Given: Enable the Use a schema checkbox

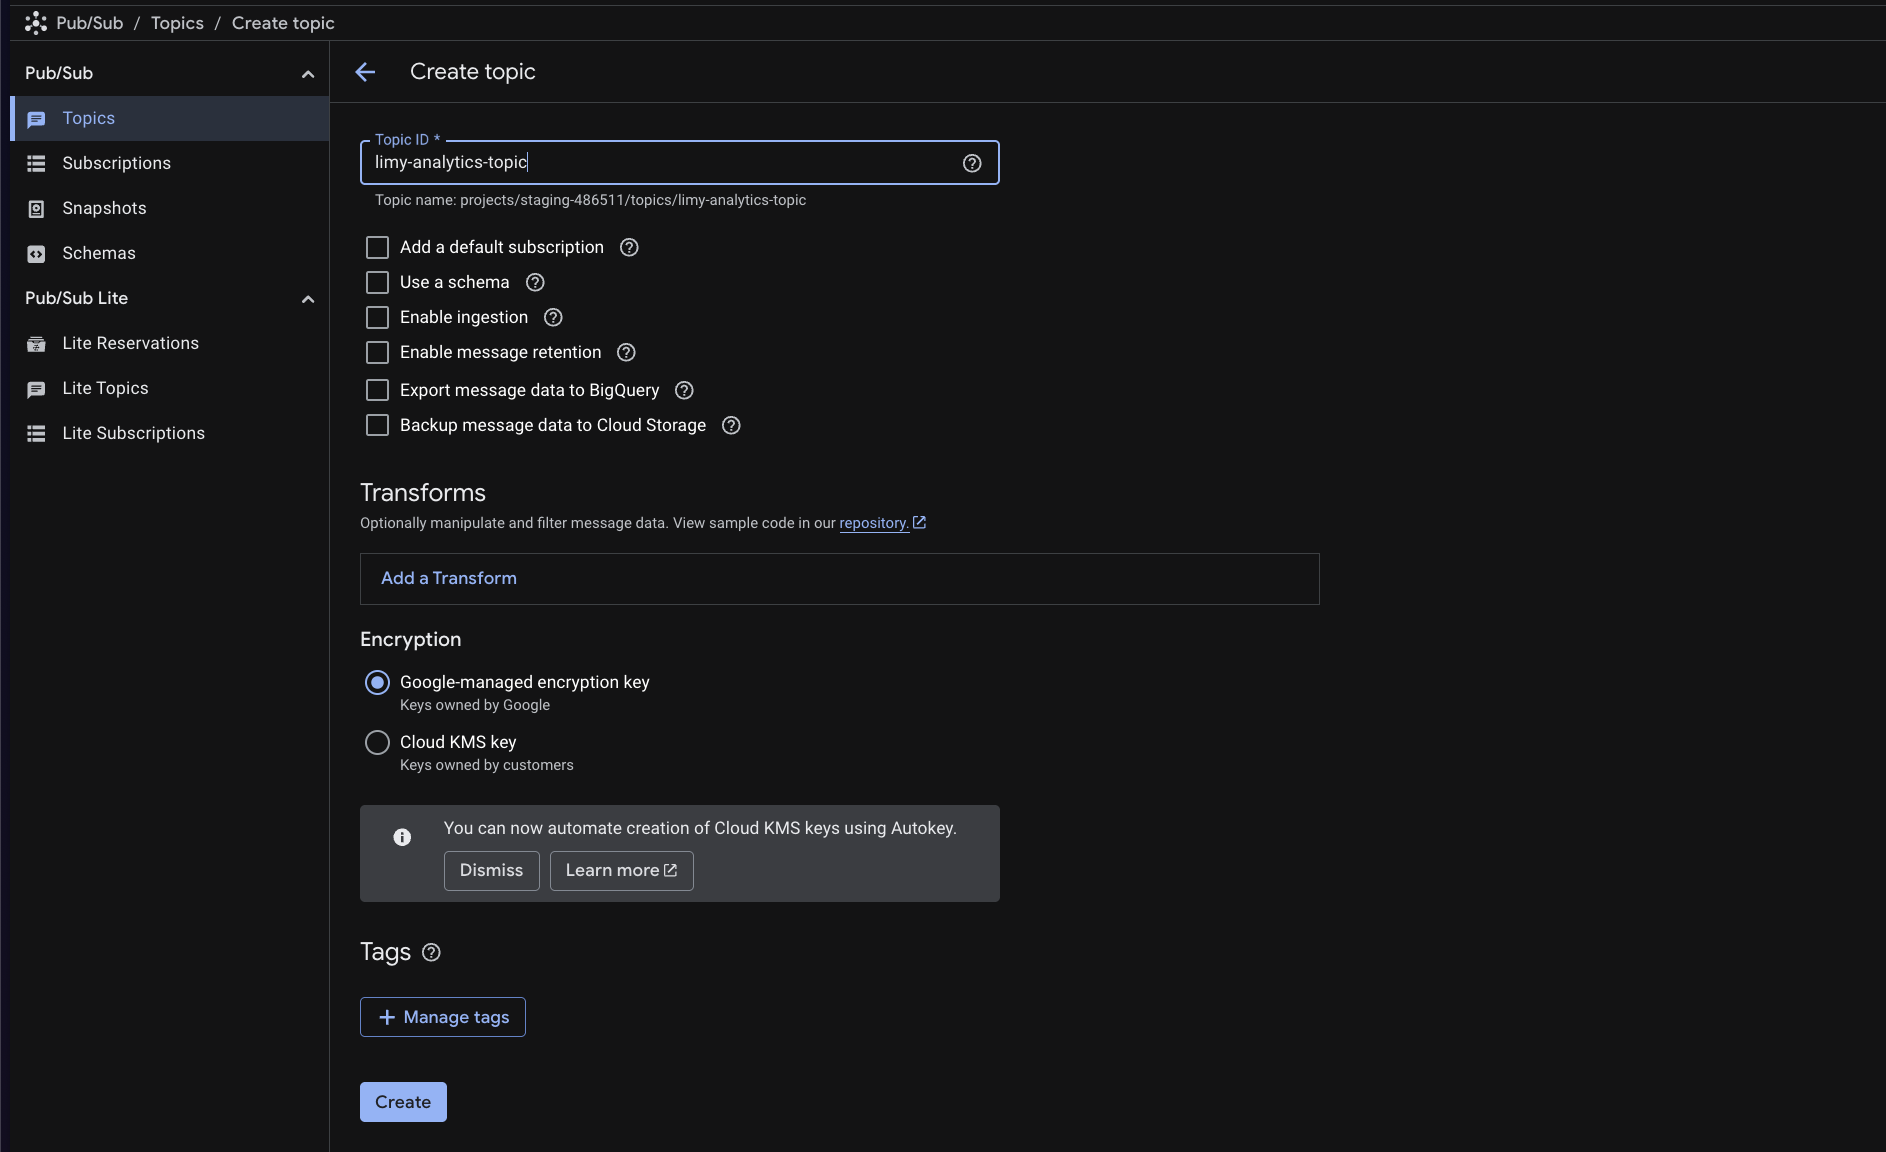Looking at the screenshot, I should [x=377, y=282].
